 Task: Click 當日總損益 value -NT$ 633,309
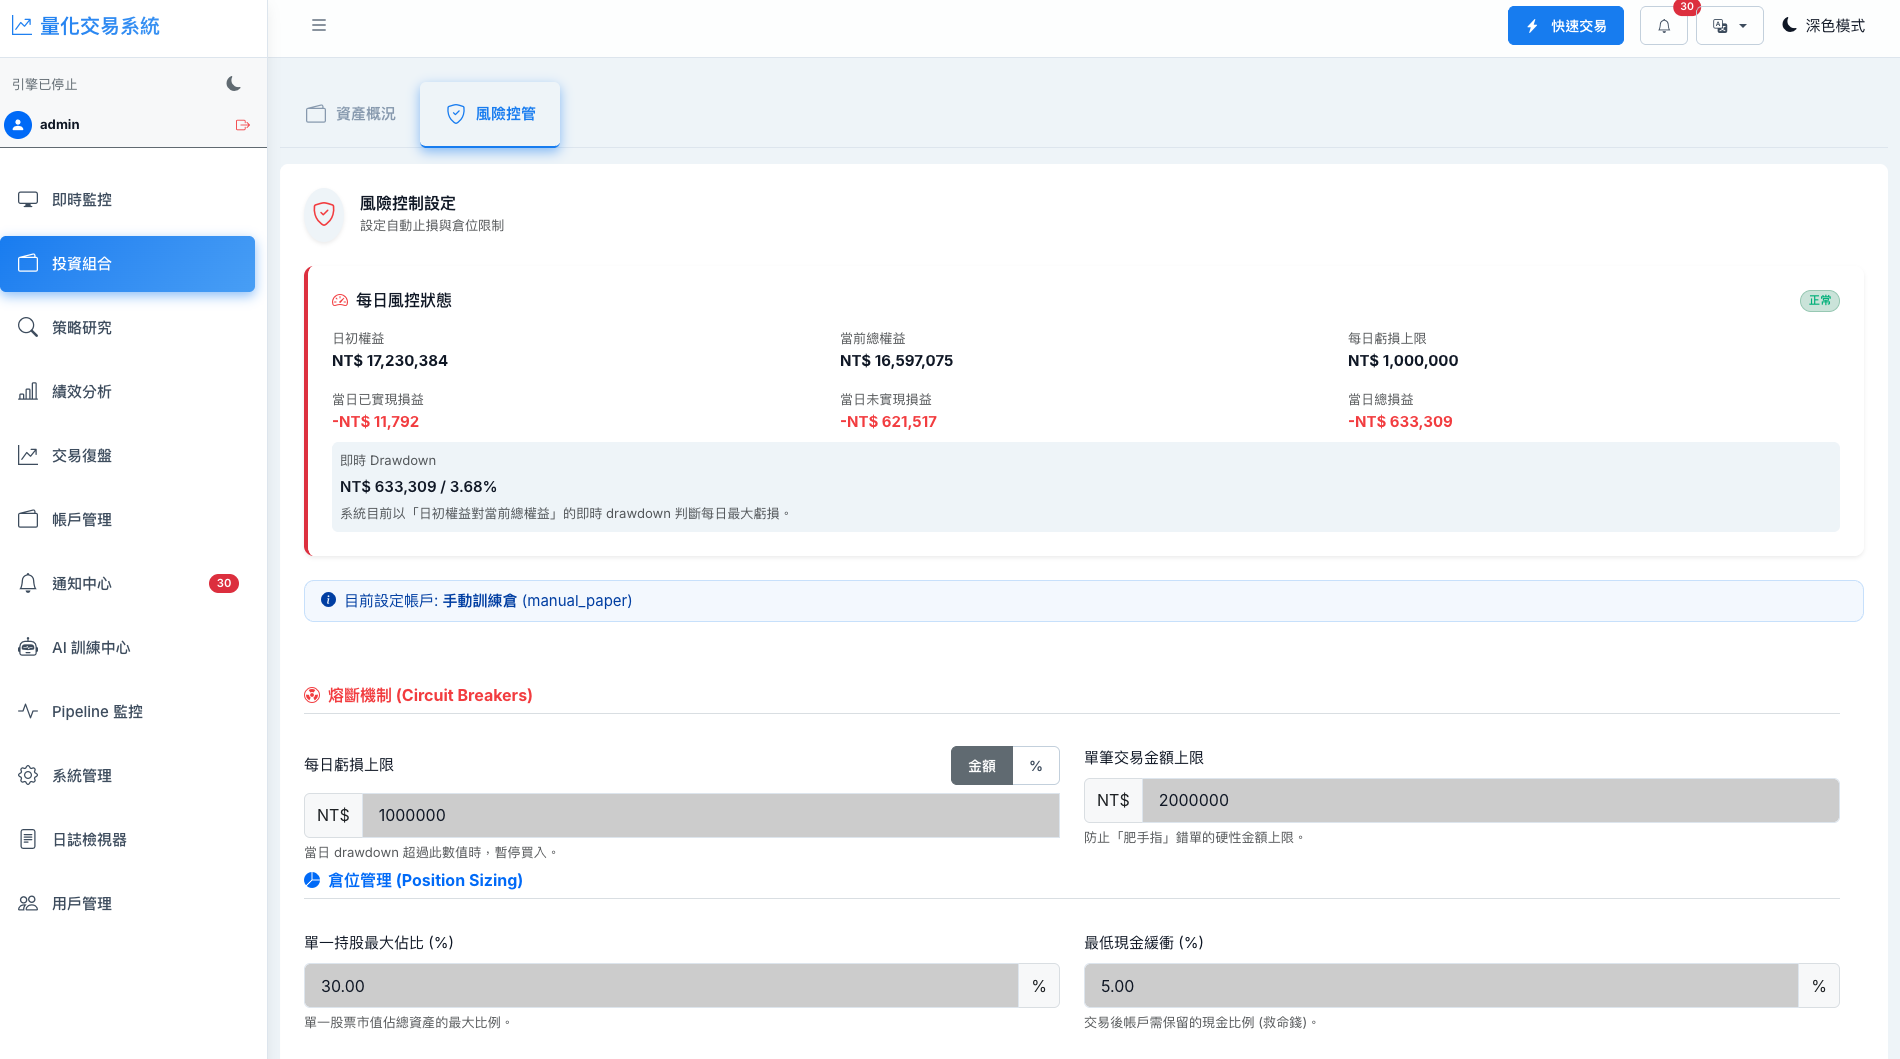coord(1400,422)
